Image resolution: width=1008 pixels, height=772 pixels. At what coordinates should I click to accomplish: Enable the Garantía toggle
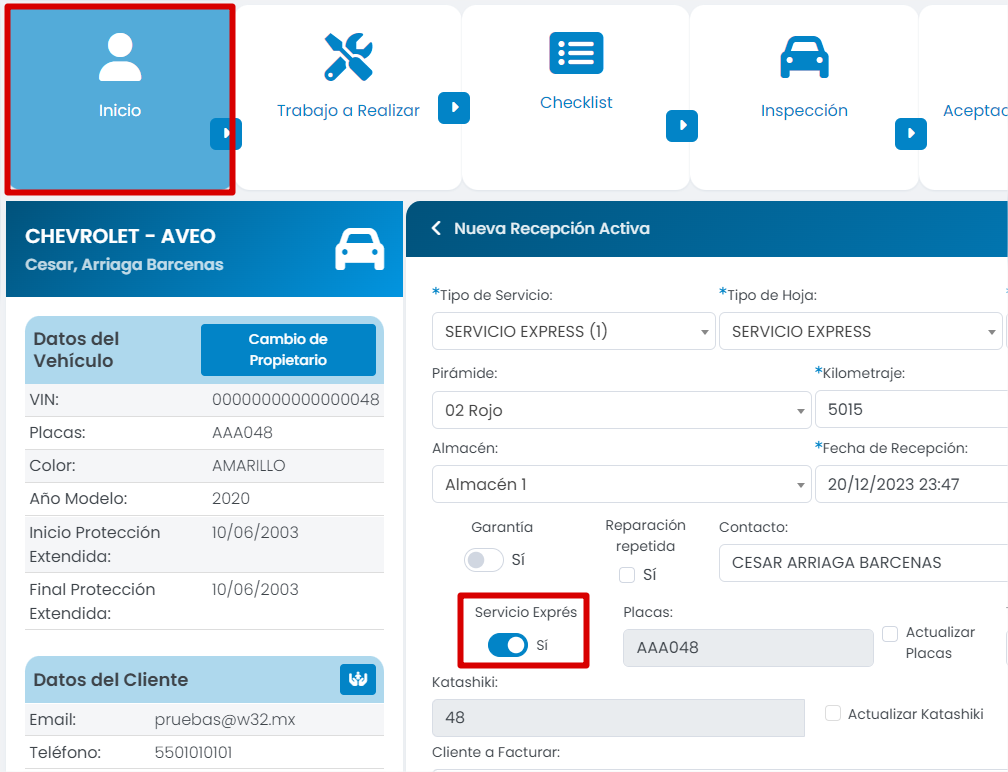[484, 560]
